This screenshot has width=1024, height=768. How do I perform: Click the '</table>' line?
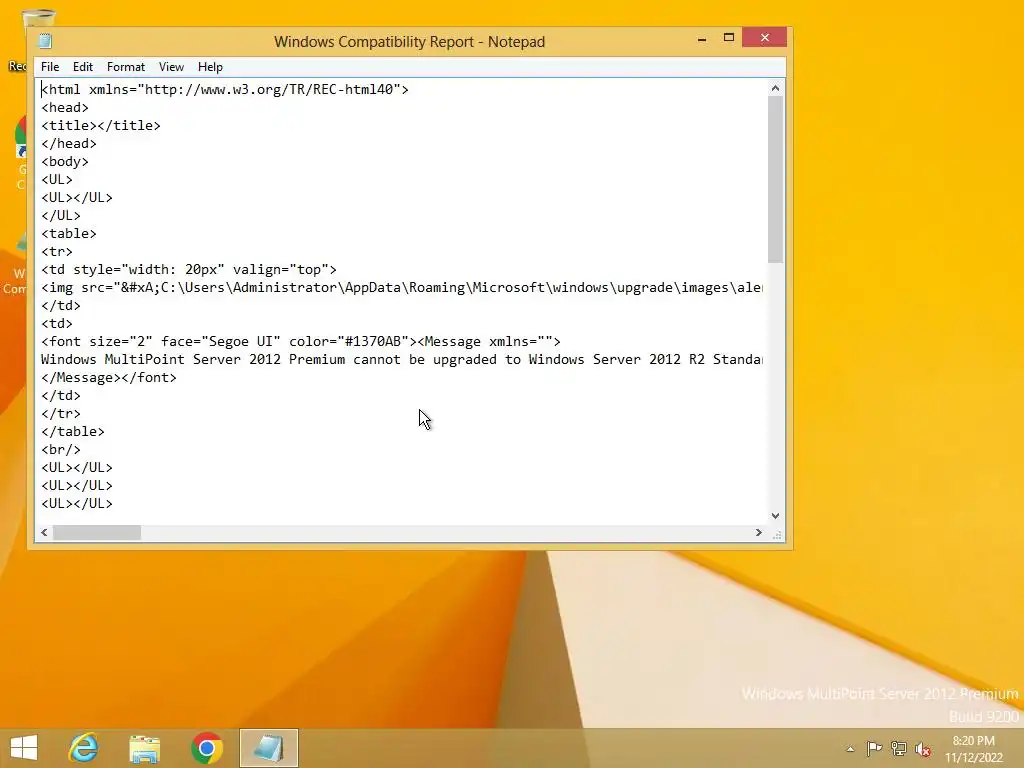(72, 432)
